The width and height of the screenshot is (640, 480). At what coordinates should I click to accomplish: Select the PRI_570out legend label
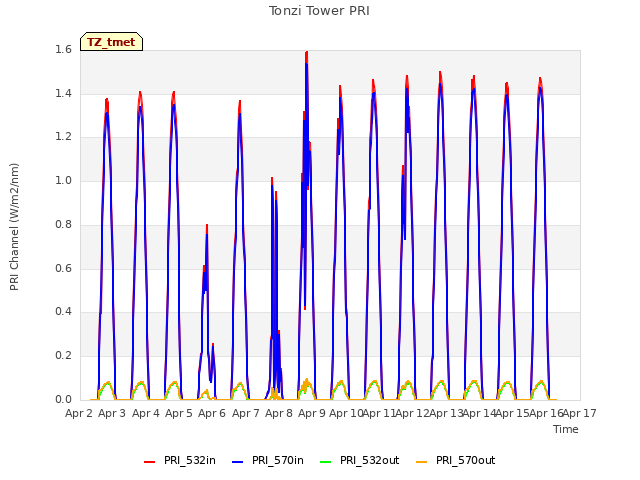point(466,460)
